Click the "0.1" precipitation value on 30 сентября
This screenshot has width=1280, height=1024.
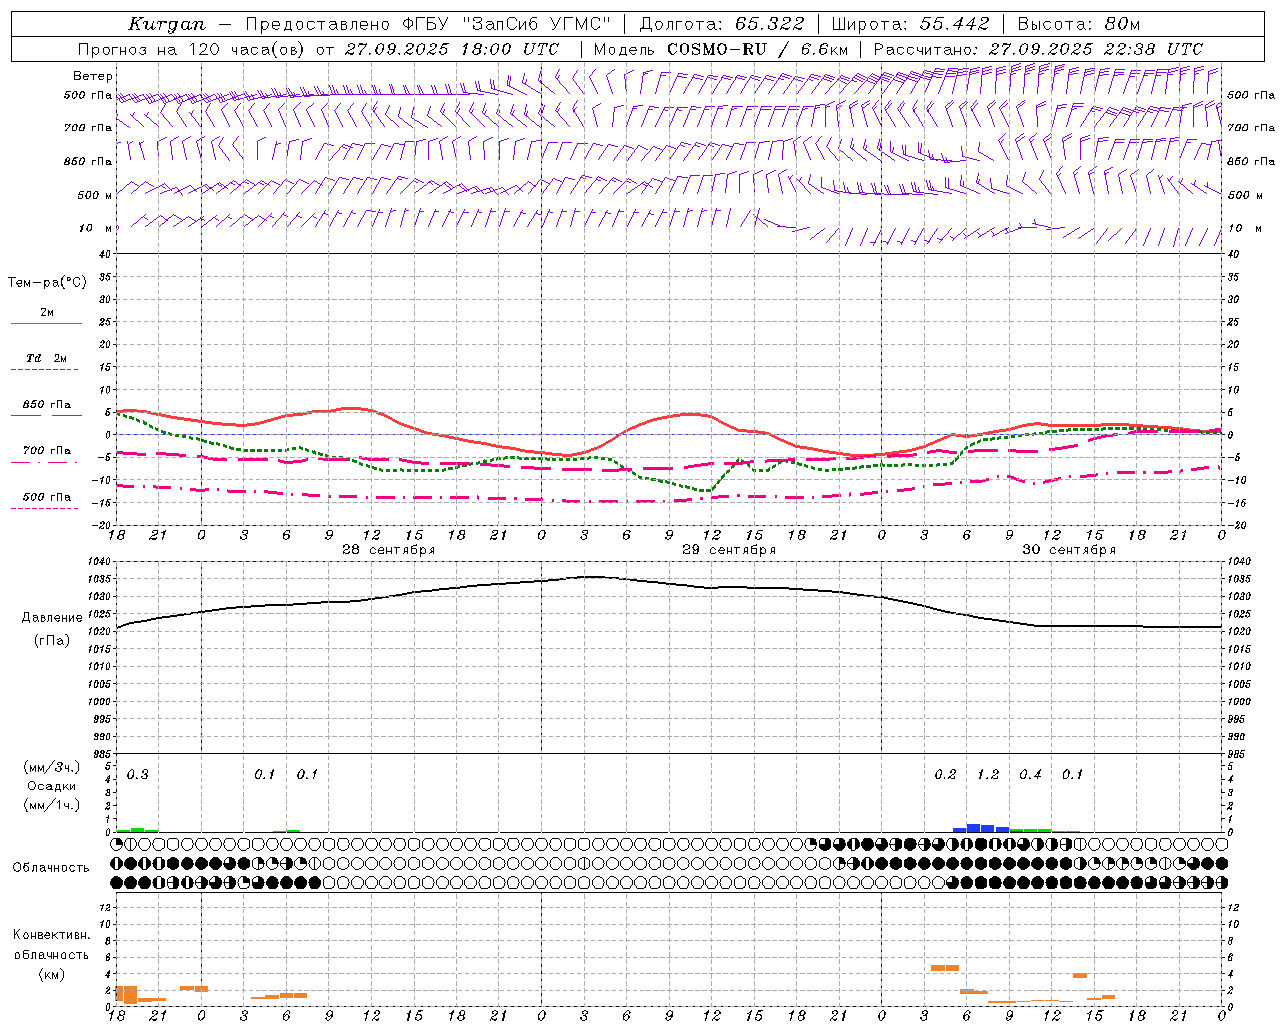(1072, 775)
